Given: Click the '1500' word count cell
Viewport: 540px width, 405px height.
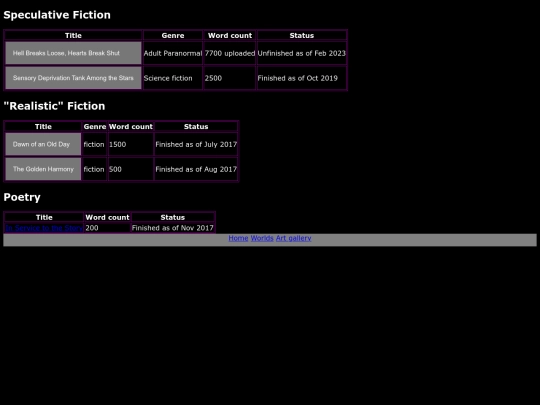Looking at the screenshot, I should pos(131,144).
